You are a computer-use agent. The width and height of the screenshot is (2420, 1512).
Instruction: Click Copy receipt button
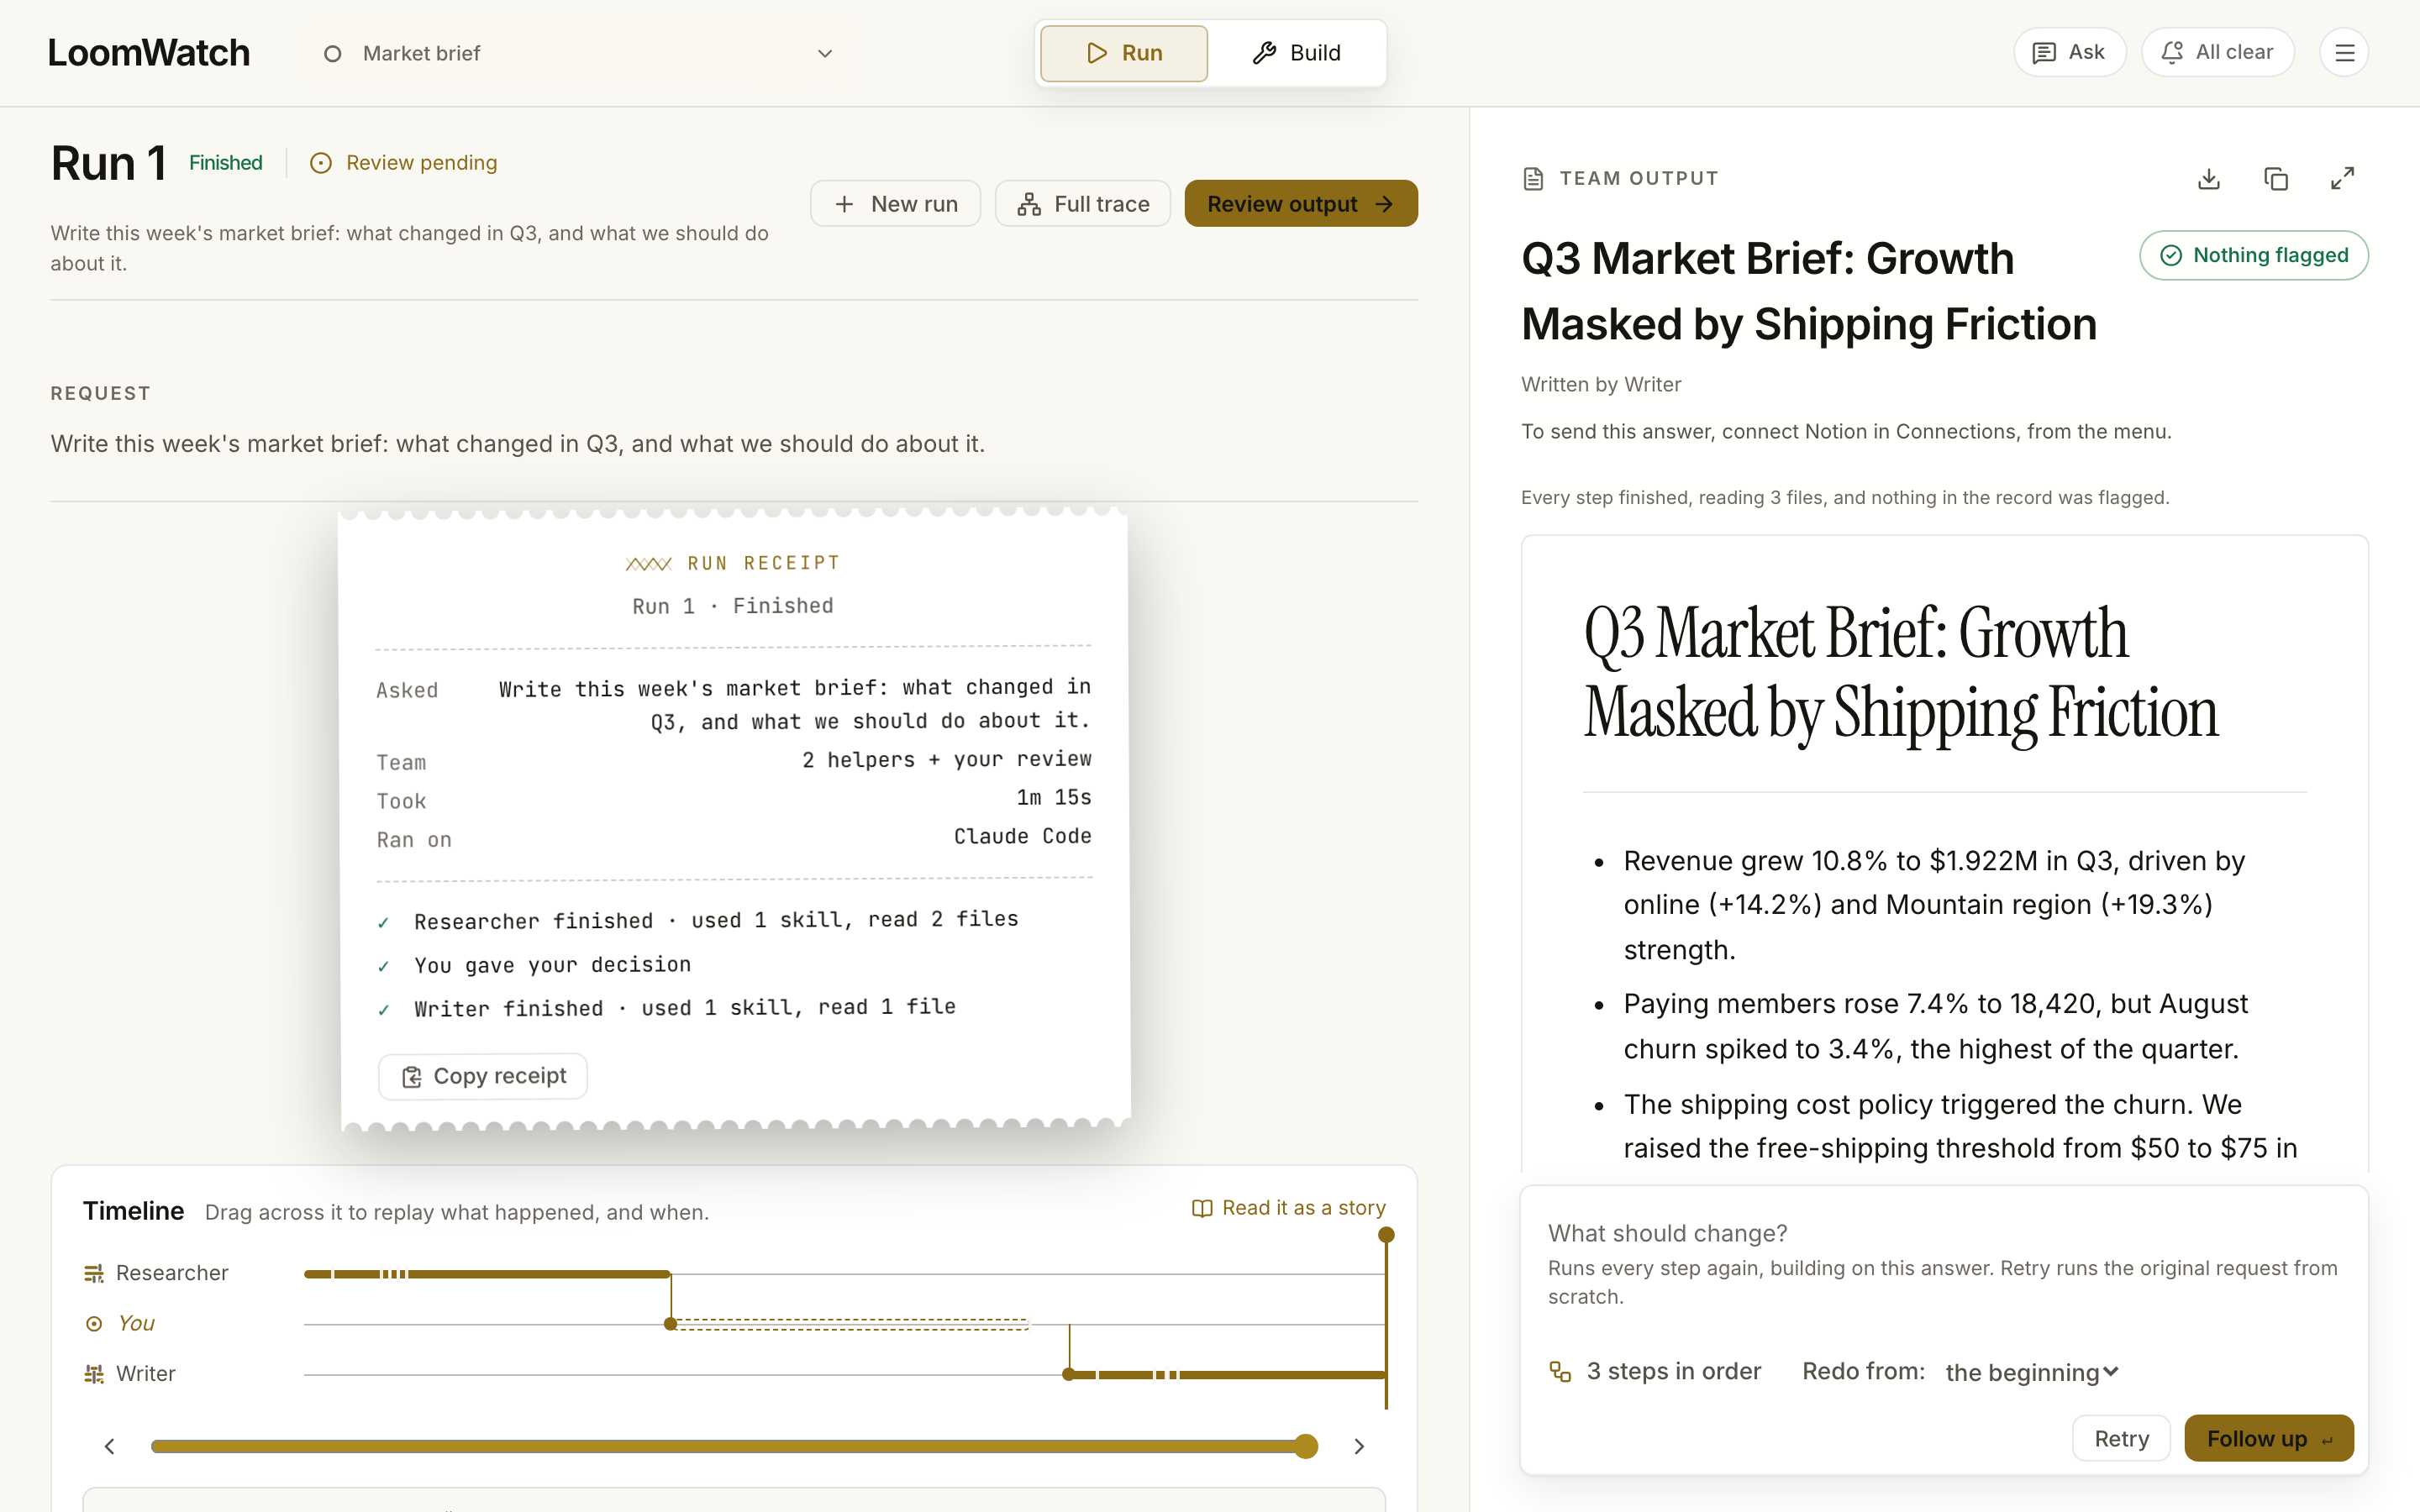[x=483, y=1076]
